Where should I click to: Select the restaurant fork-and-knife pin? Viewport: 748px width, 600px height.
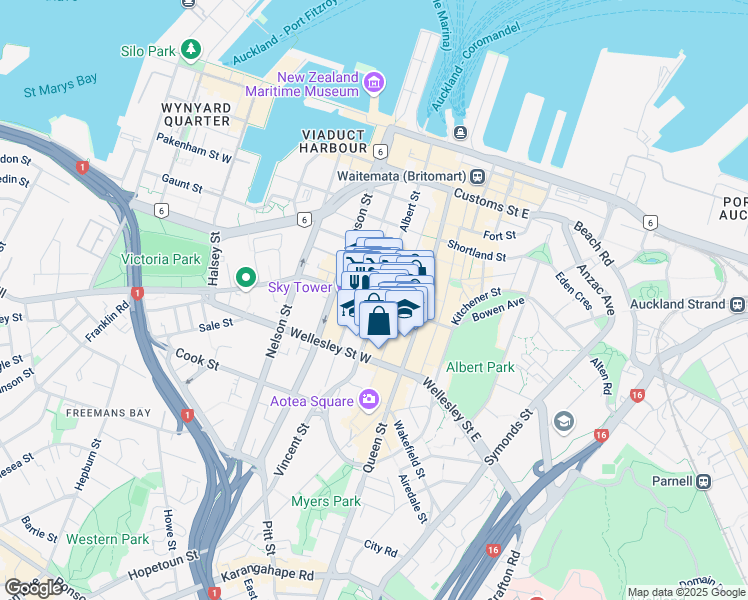356,281
